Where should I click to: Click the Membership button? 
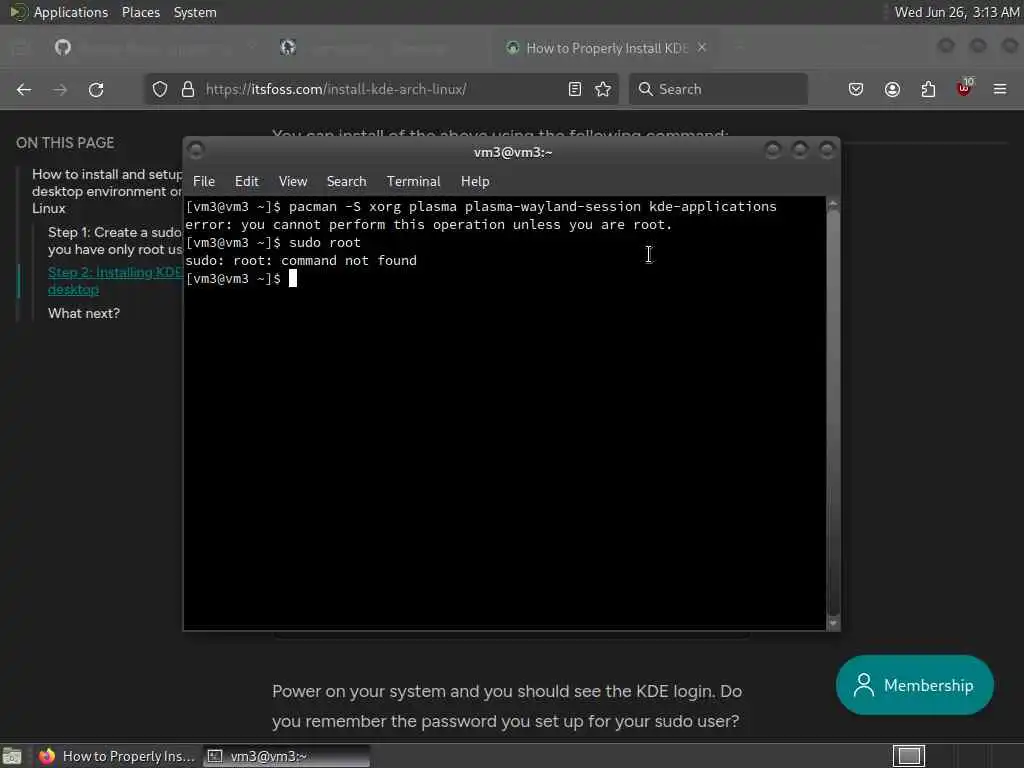914,685
